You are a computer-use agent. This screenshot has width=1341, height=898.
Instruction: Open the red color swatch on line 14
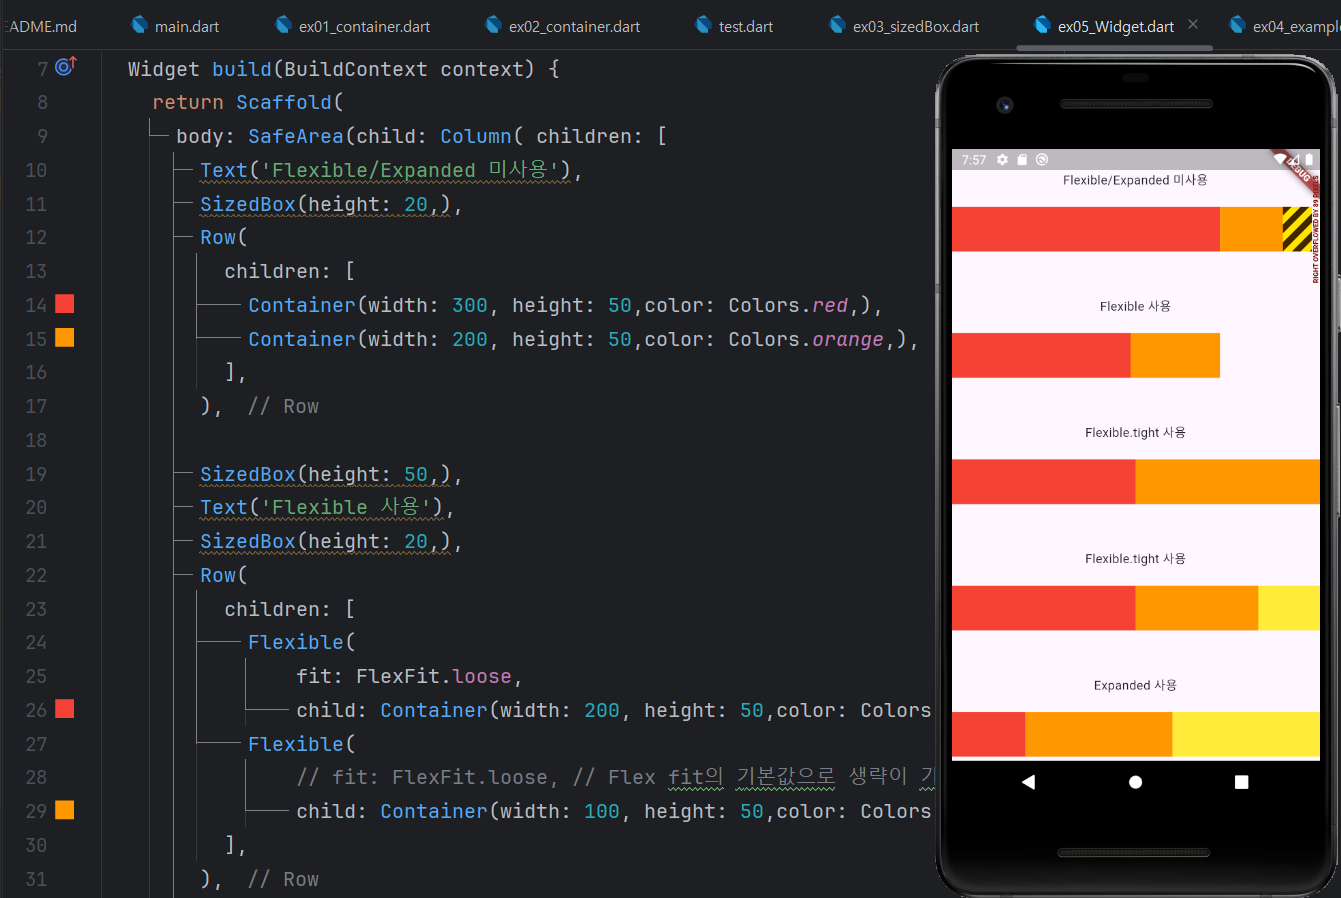[65, 304]
